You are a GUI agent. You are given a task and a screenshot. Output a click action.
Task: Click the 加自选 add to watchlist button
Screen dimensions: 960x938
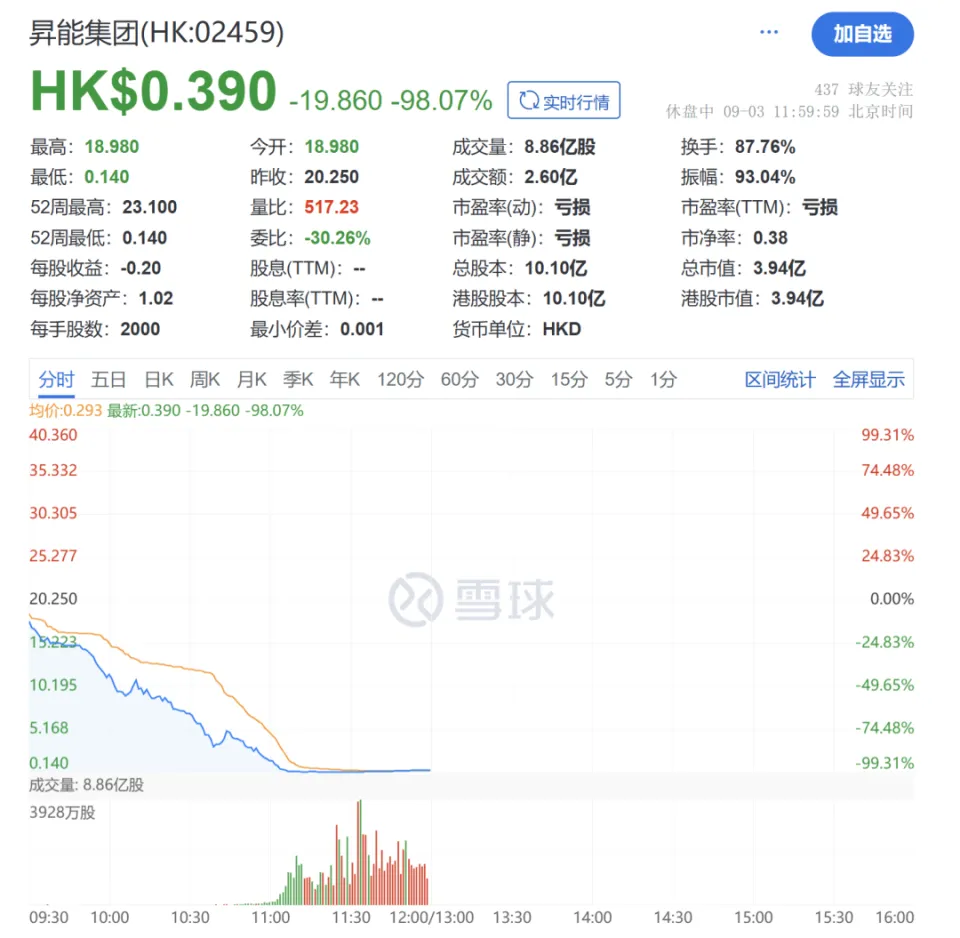(x=862, y=34)
